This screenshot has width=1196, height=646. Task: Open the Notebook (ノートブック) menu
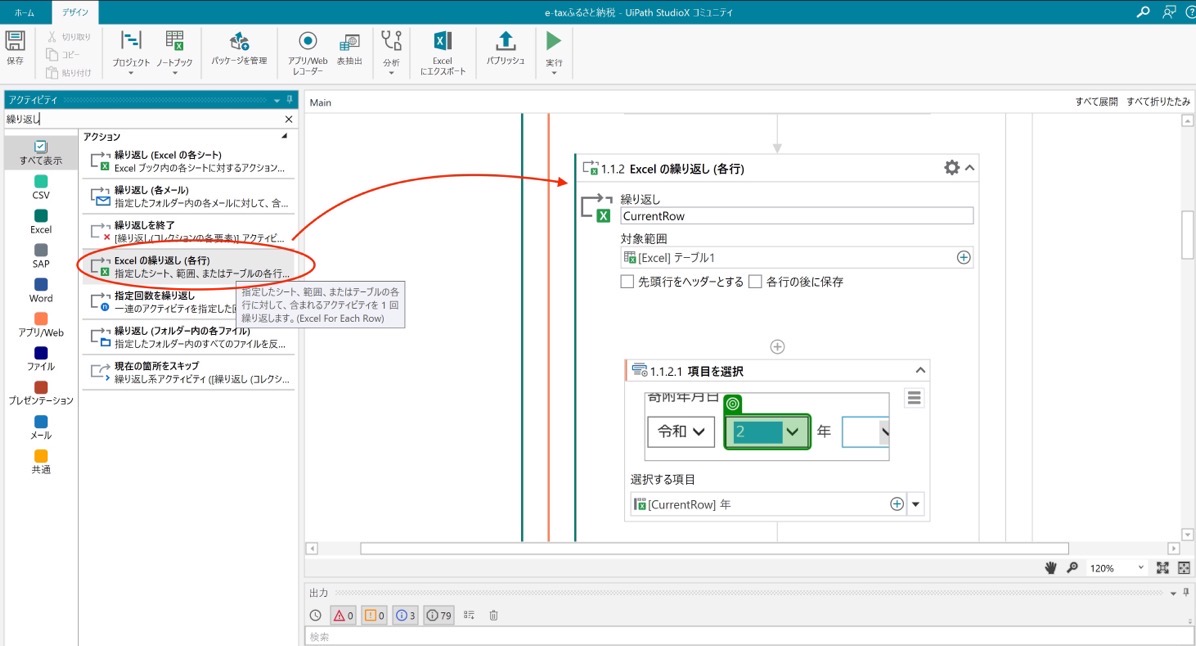point(175,53)
